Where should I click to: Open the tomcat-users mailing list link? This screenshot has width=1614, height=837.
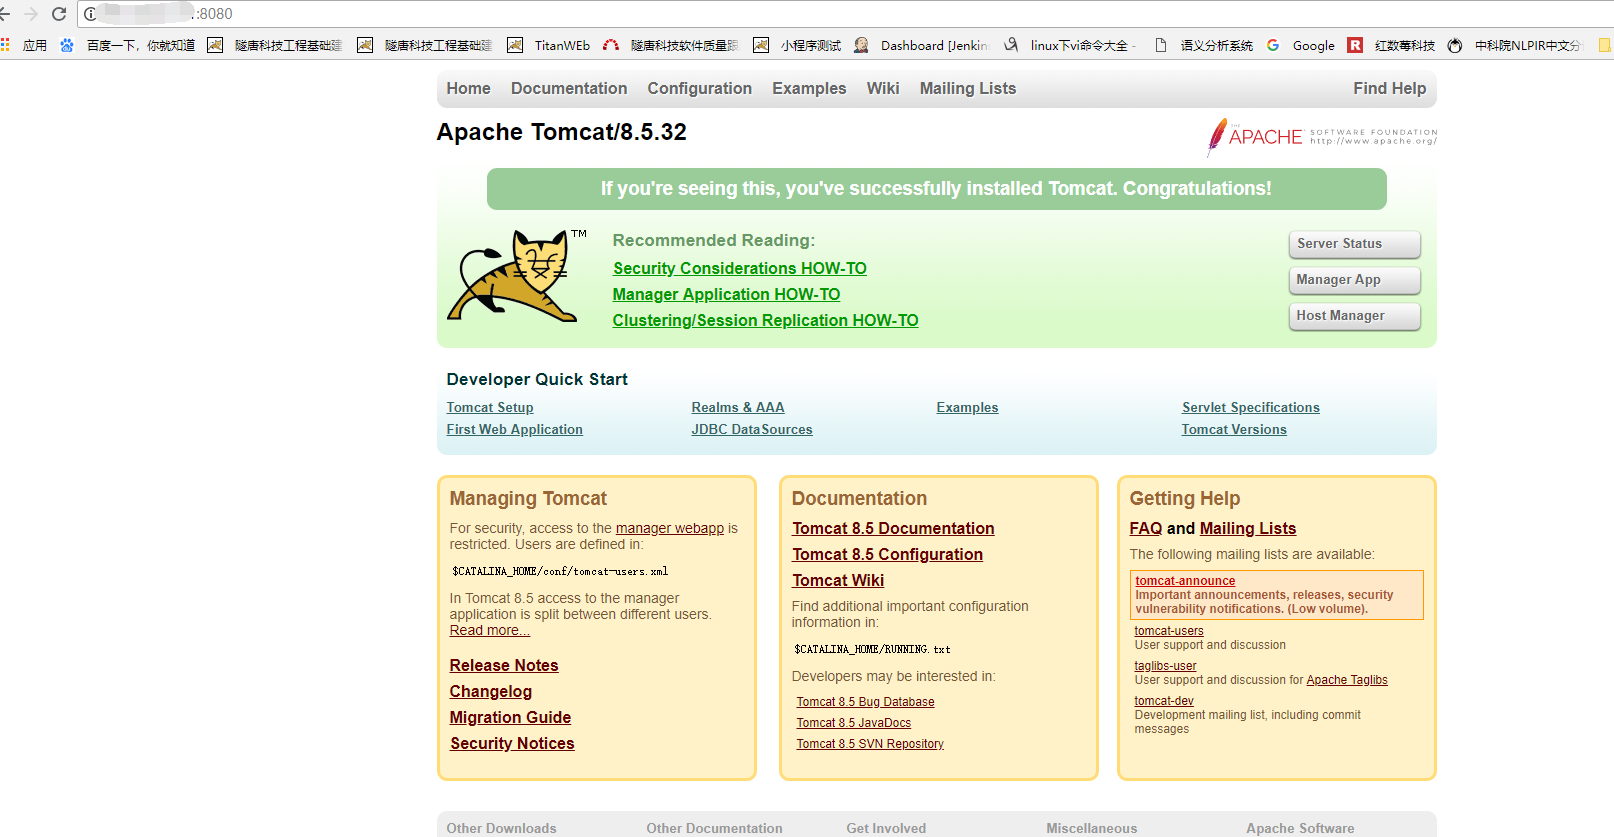point(1169,631)
